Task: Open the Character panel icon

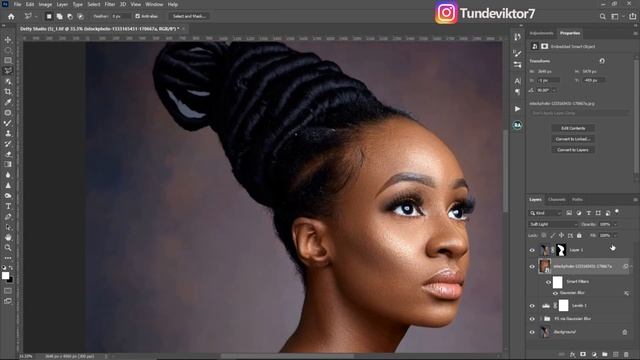Action: [x=518, y=81]
